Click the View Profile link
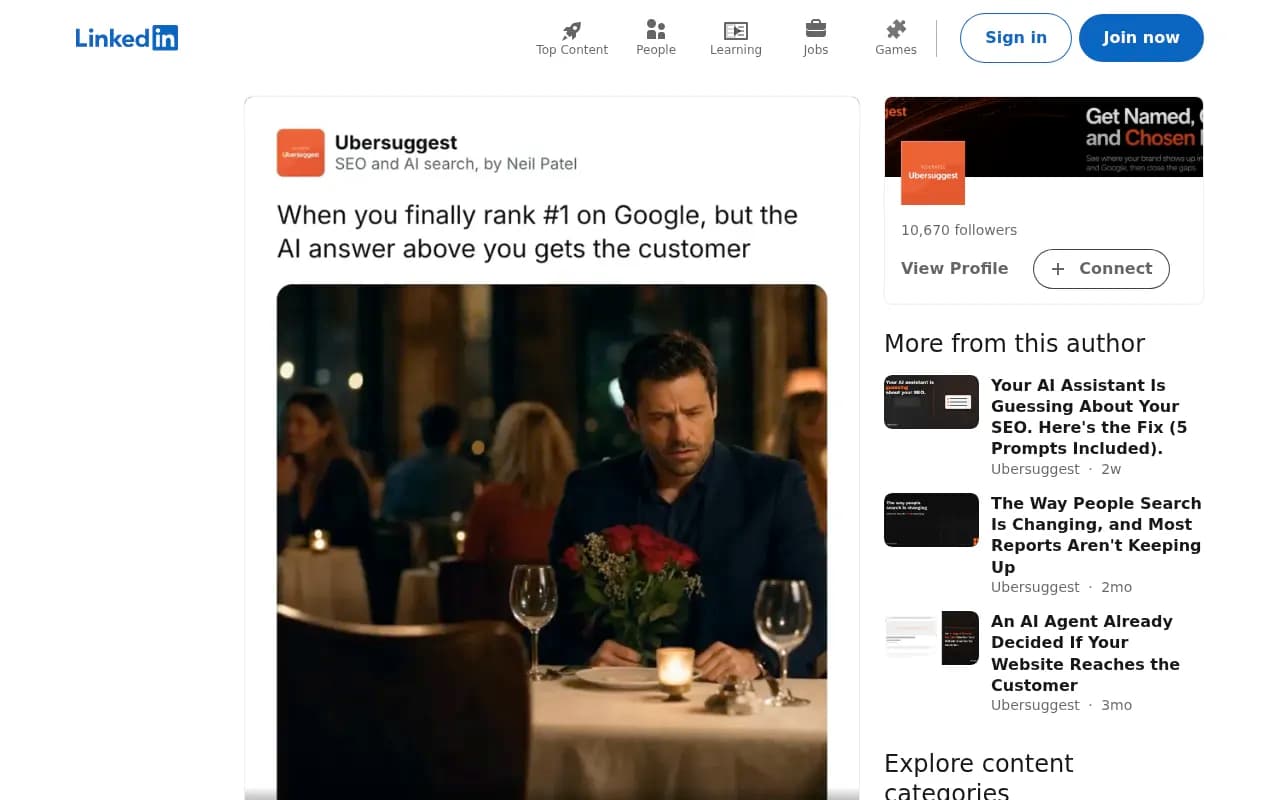 point(955,268)
